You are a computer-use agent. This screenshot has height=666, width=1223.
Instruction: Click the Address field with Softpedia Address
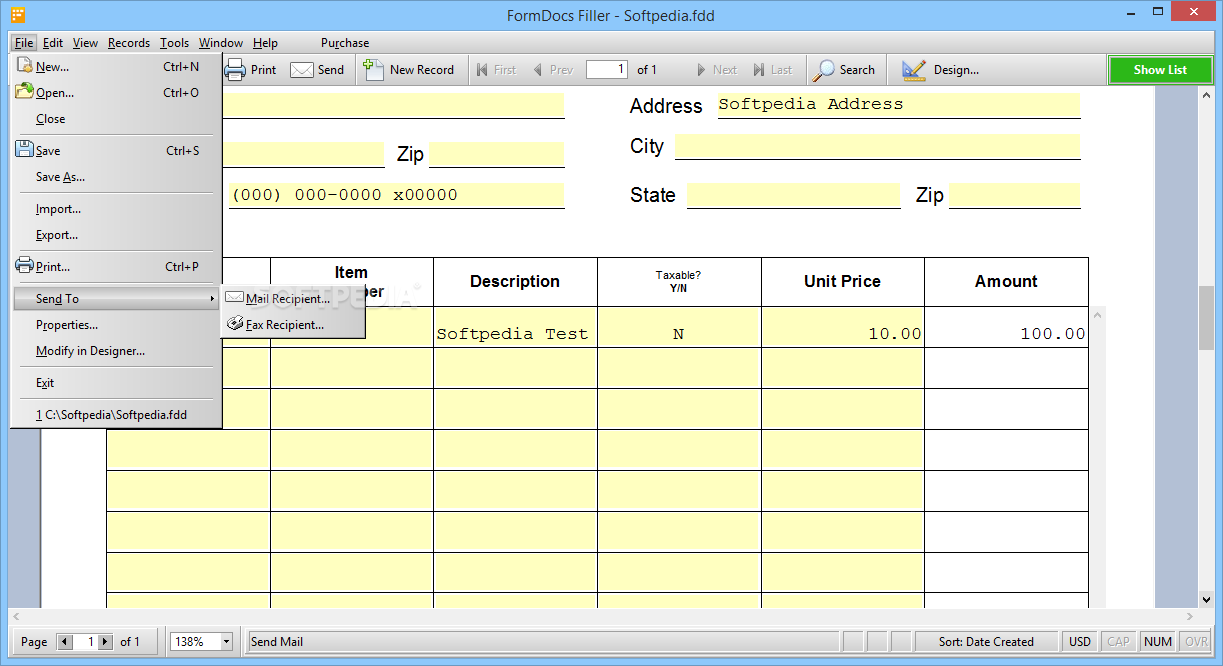coord(898,105)
